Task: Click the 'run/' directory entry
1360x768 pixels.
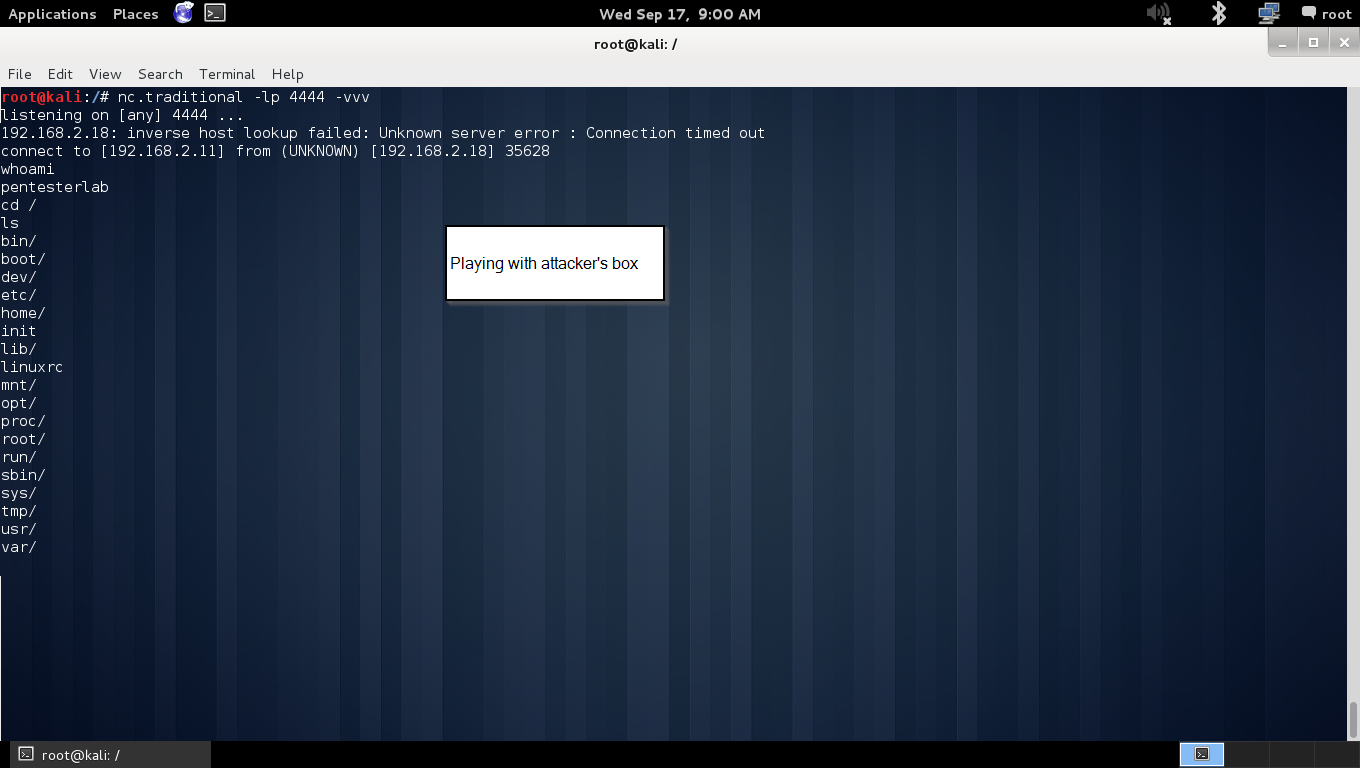Action: [x=19, y=457]
